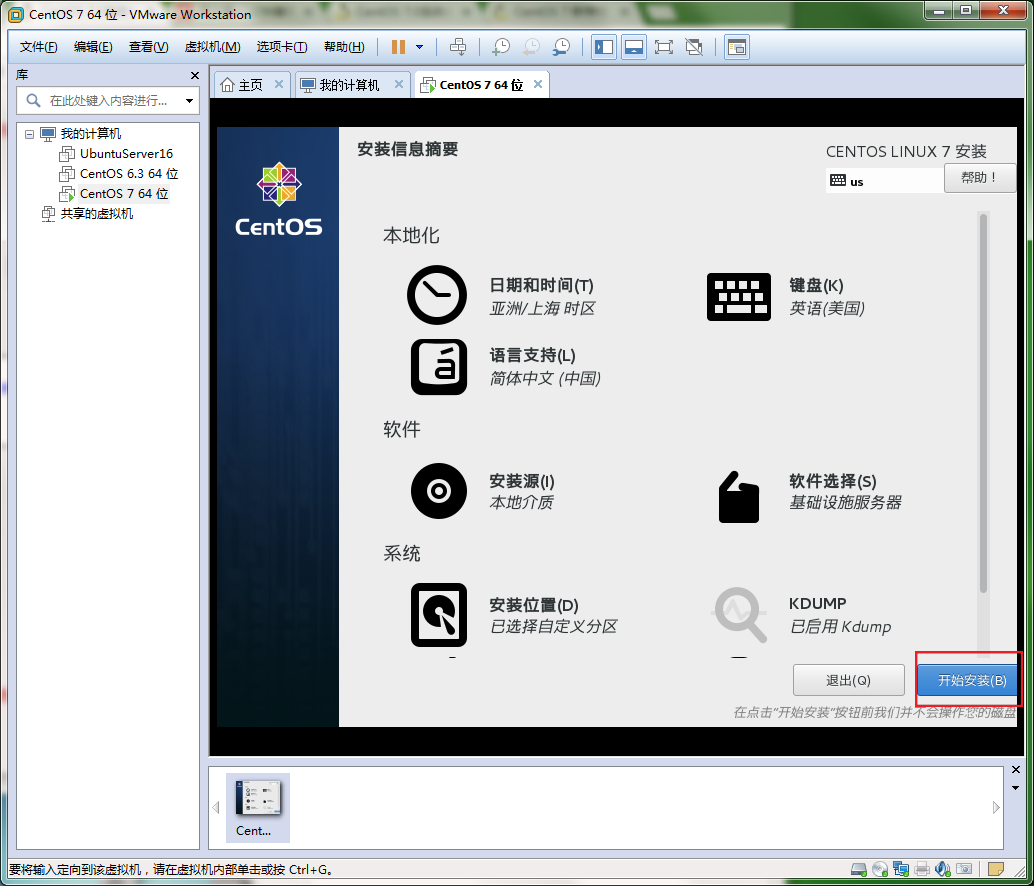
Task: Toggle the console view toolbar icon
Action: point(737,47)
